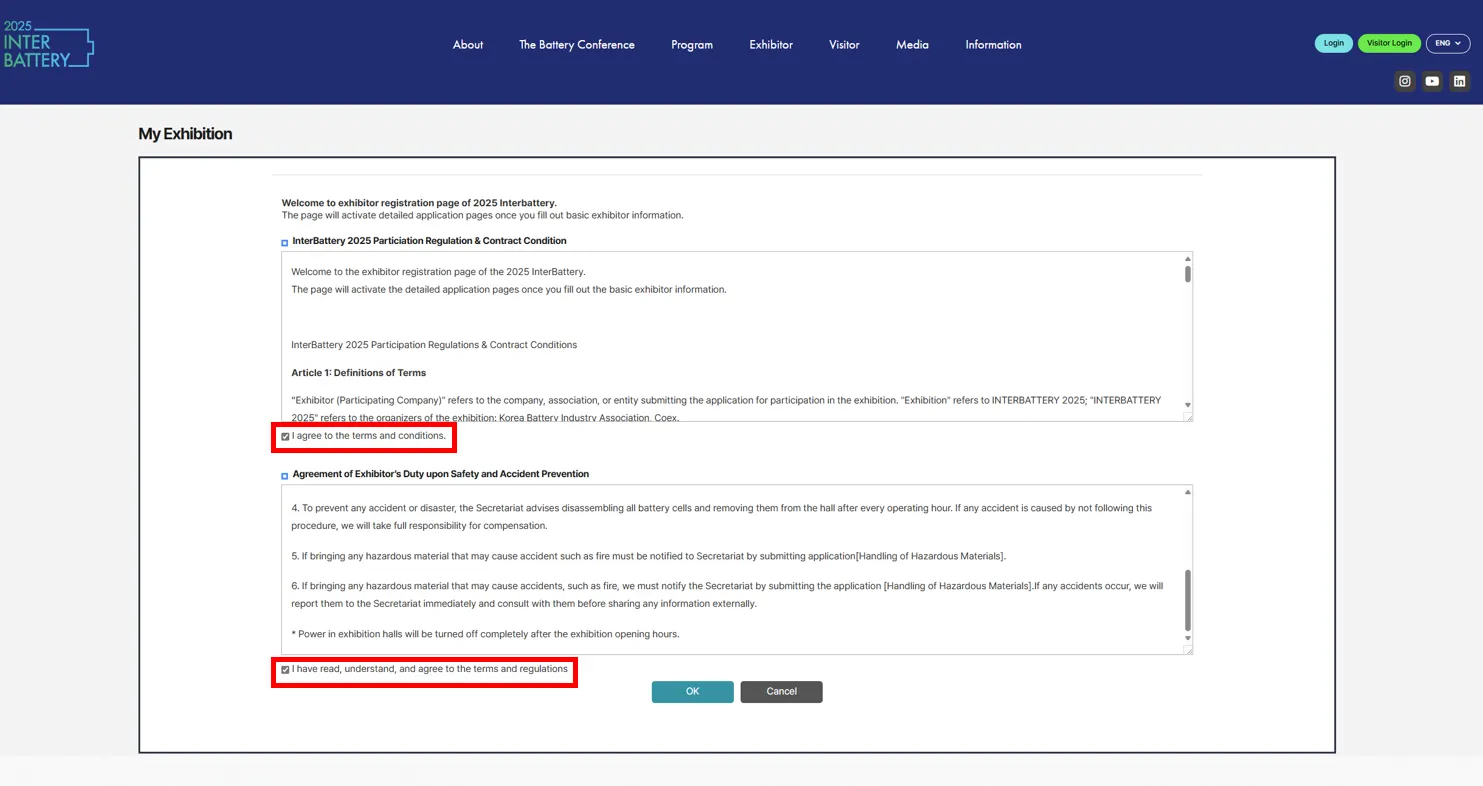The image size is (1483, 786).
Task: Toggle 'I have read, understand, and agree' checkbox
Action: (x=285, y=670)
